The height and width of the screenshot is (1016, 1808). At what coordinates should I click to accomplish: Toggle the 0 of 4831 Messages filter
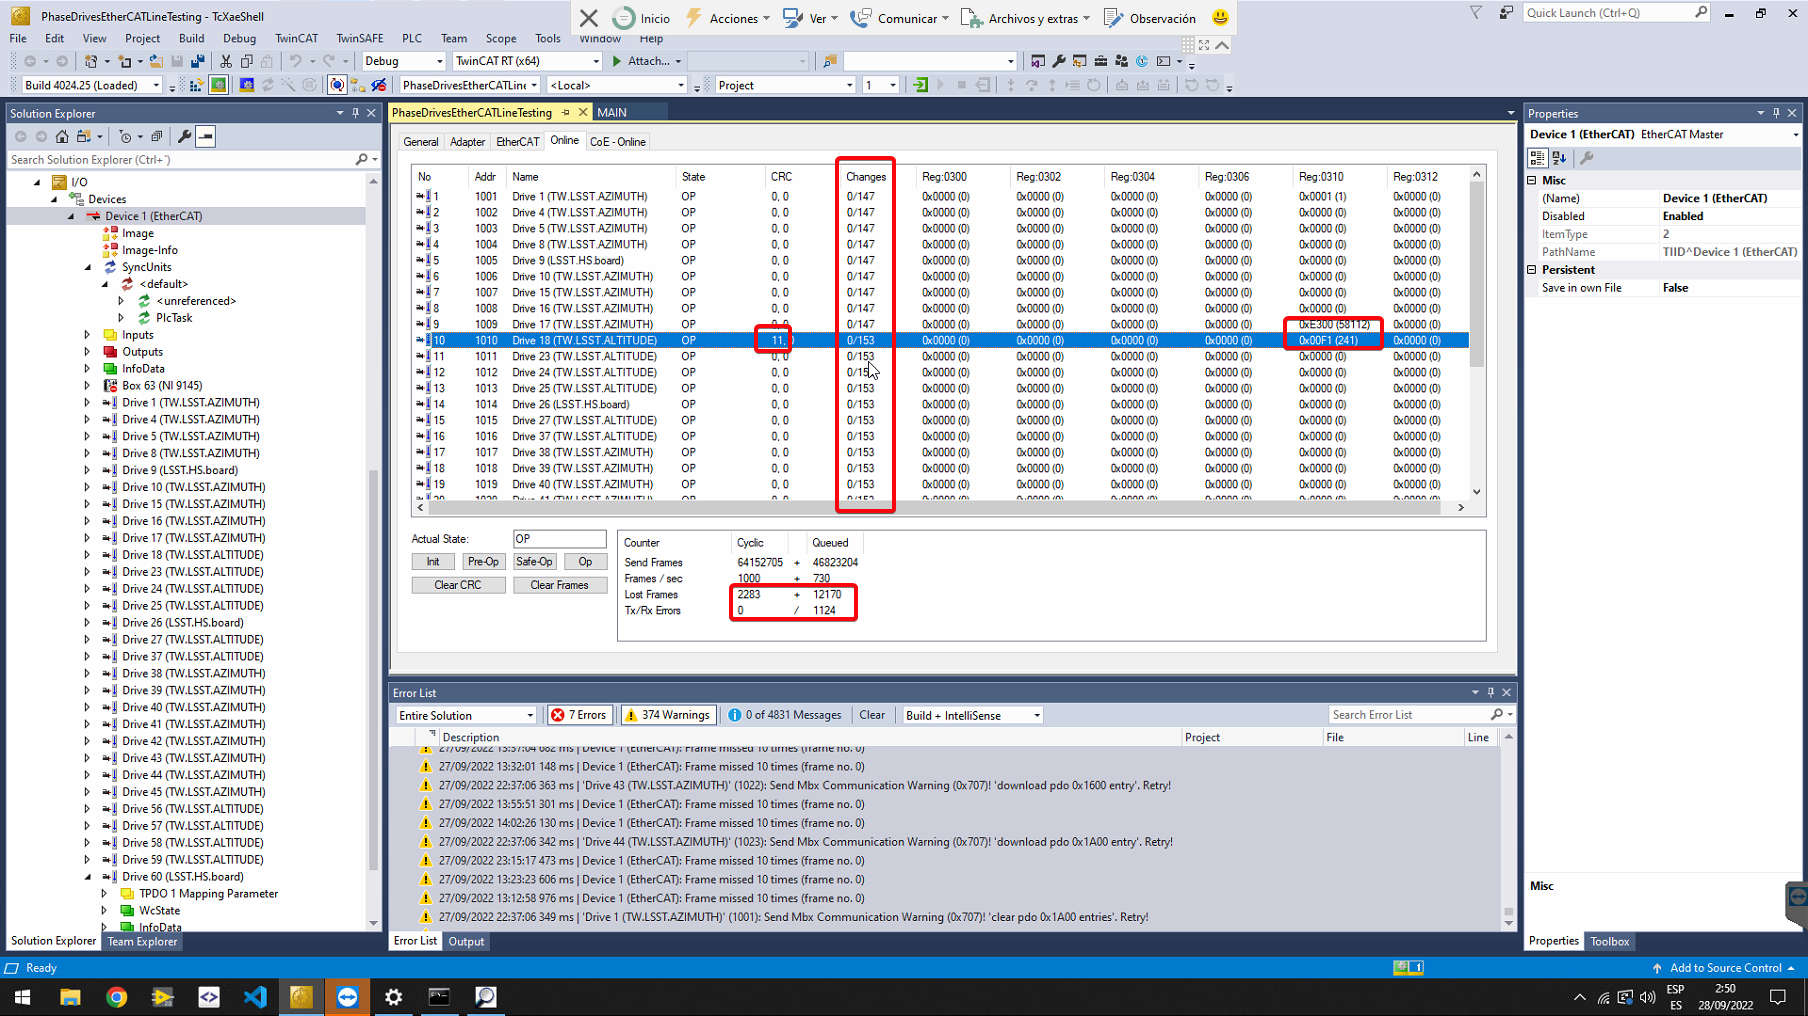coord(785,715)
